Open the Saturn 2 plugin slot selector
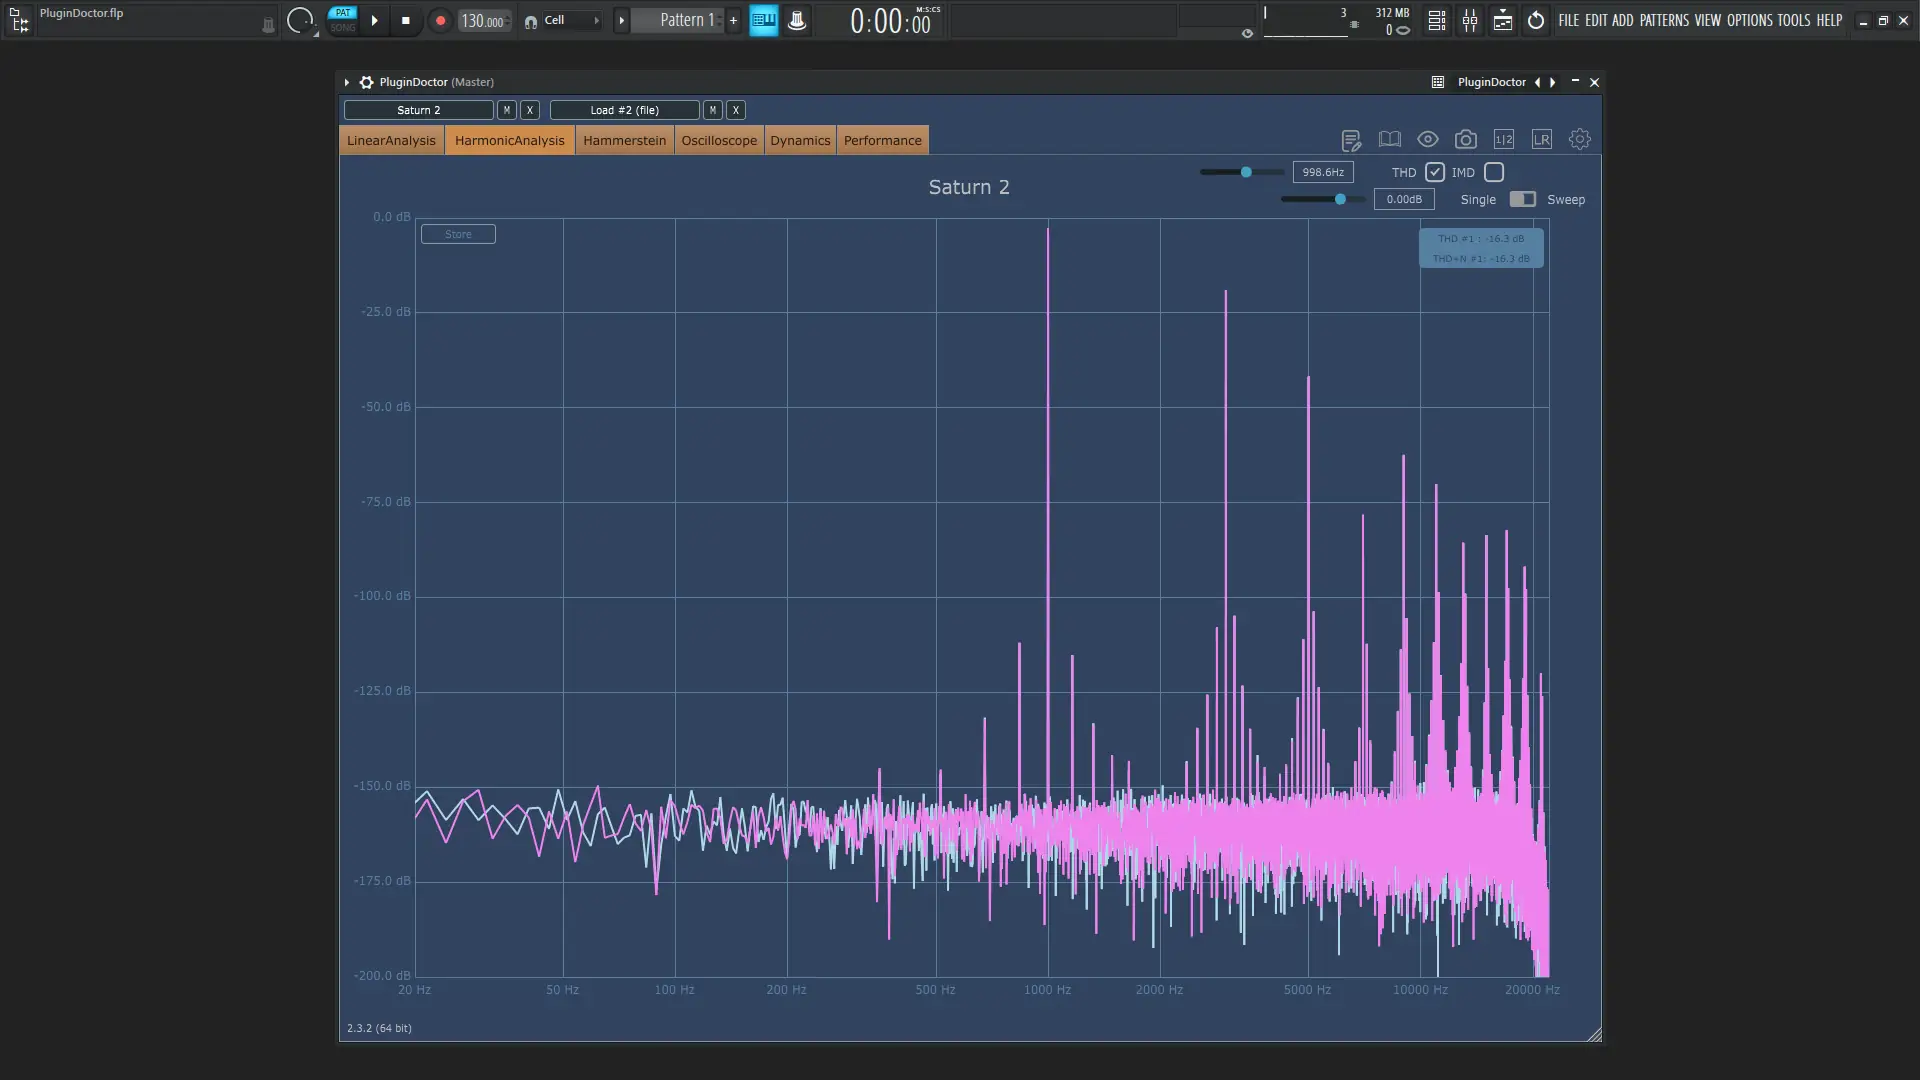The image size is (1920, 1080). pos(418,110)
